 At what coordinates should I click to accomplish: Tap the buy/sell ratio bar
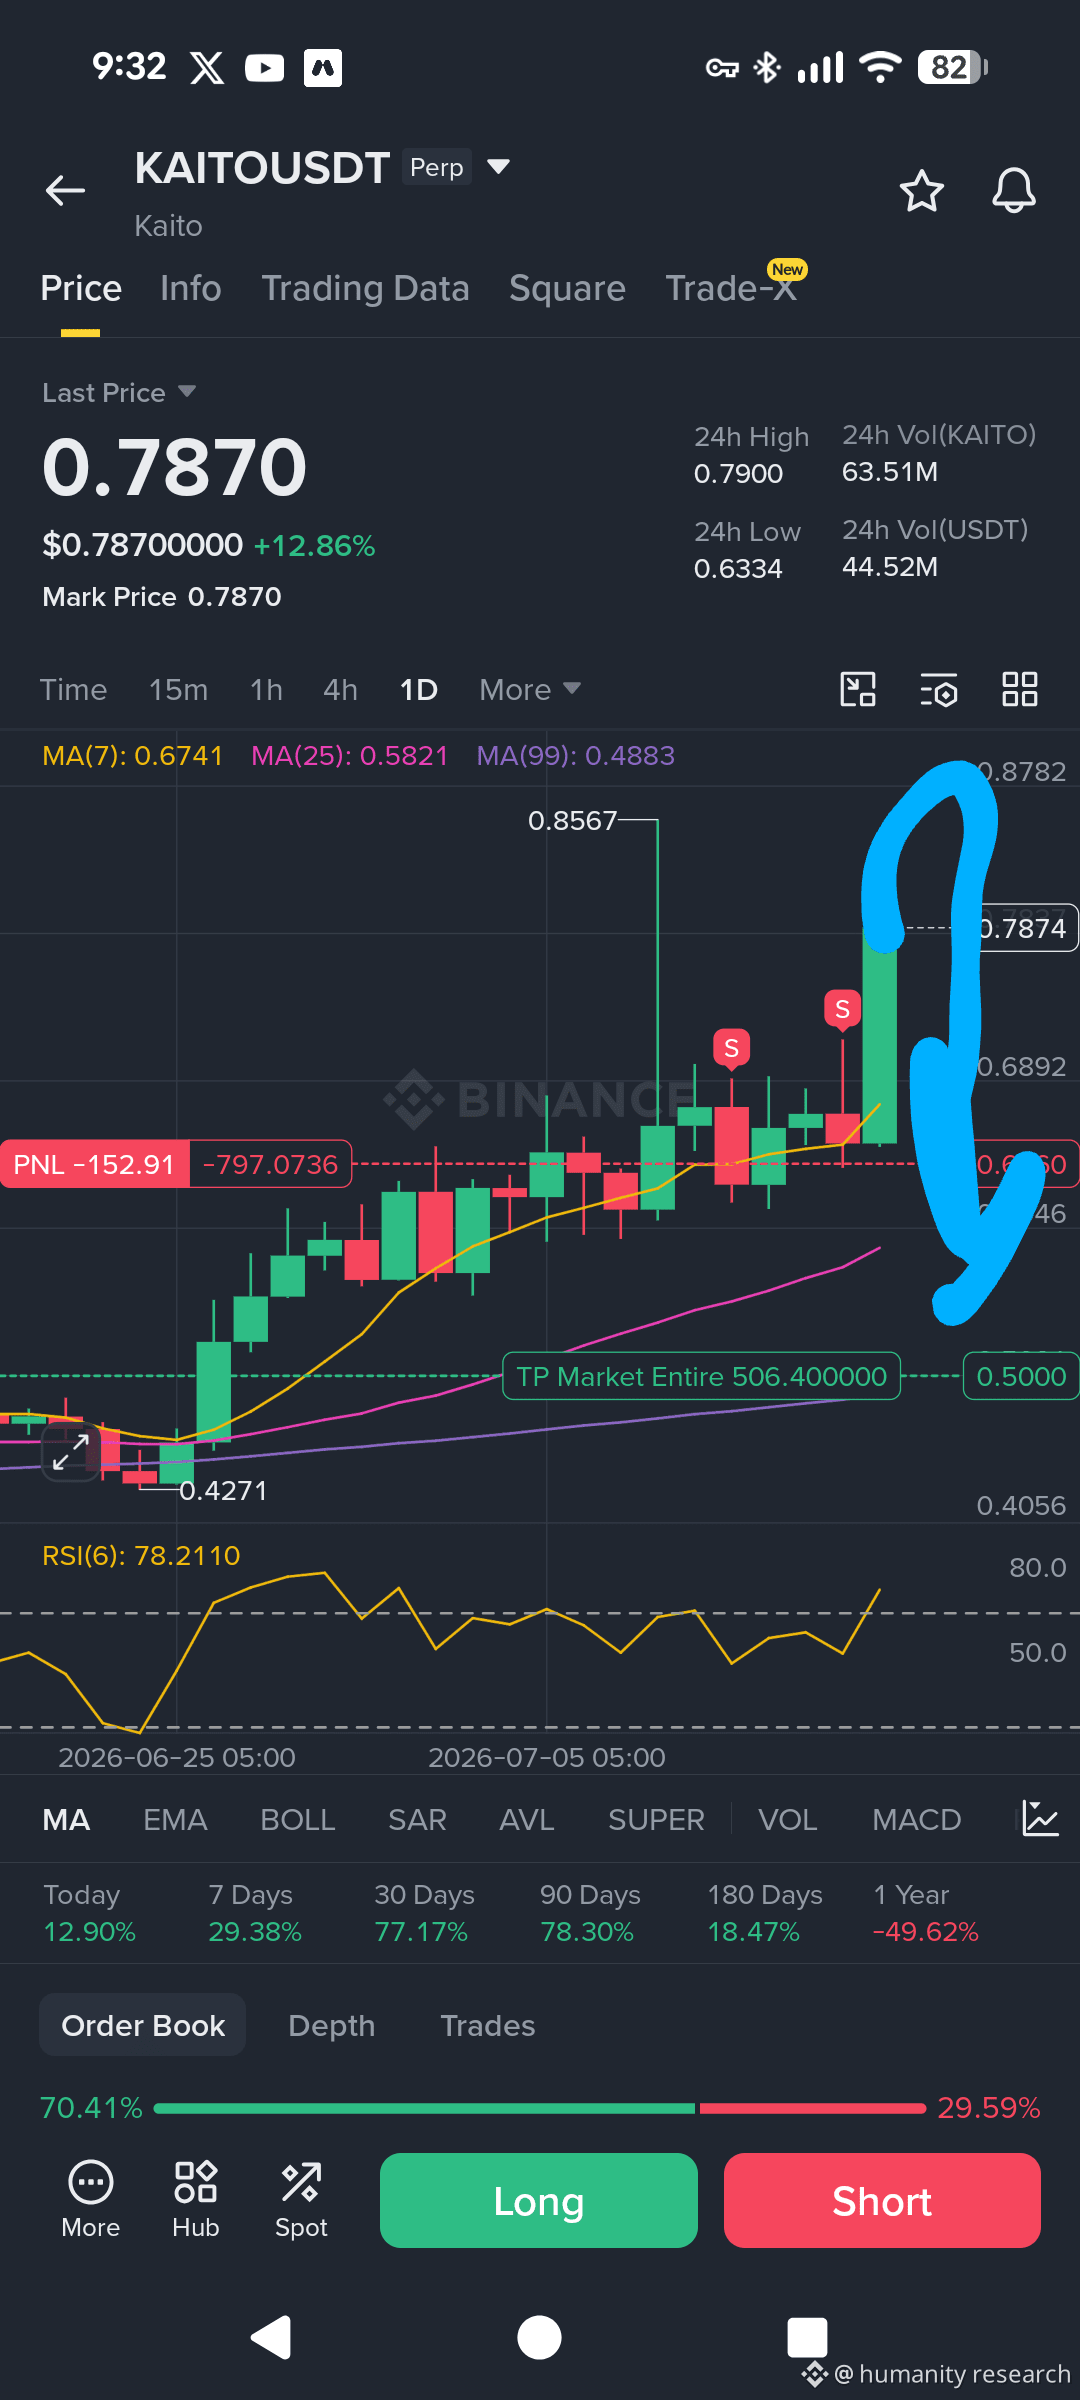(x=540, y=2108)
